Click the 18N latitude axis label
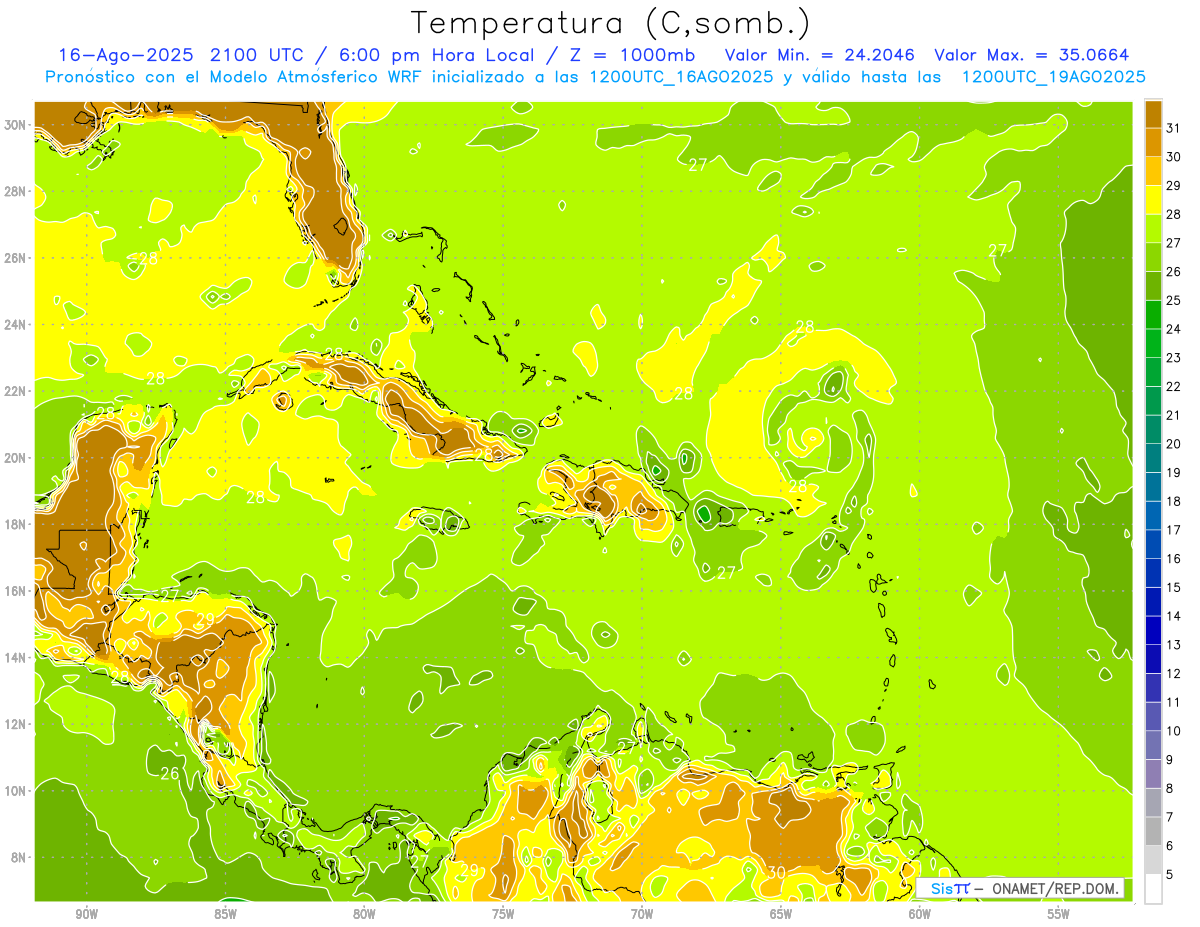Viewport: 1200px width, 927px height. coord(15,524)
